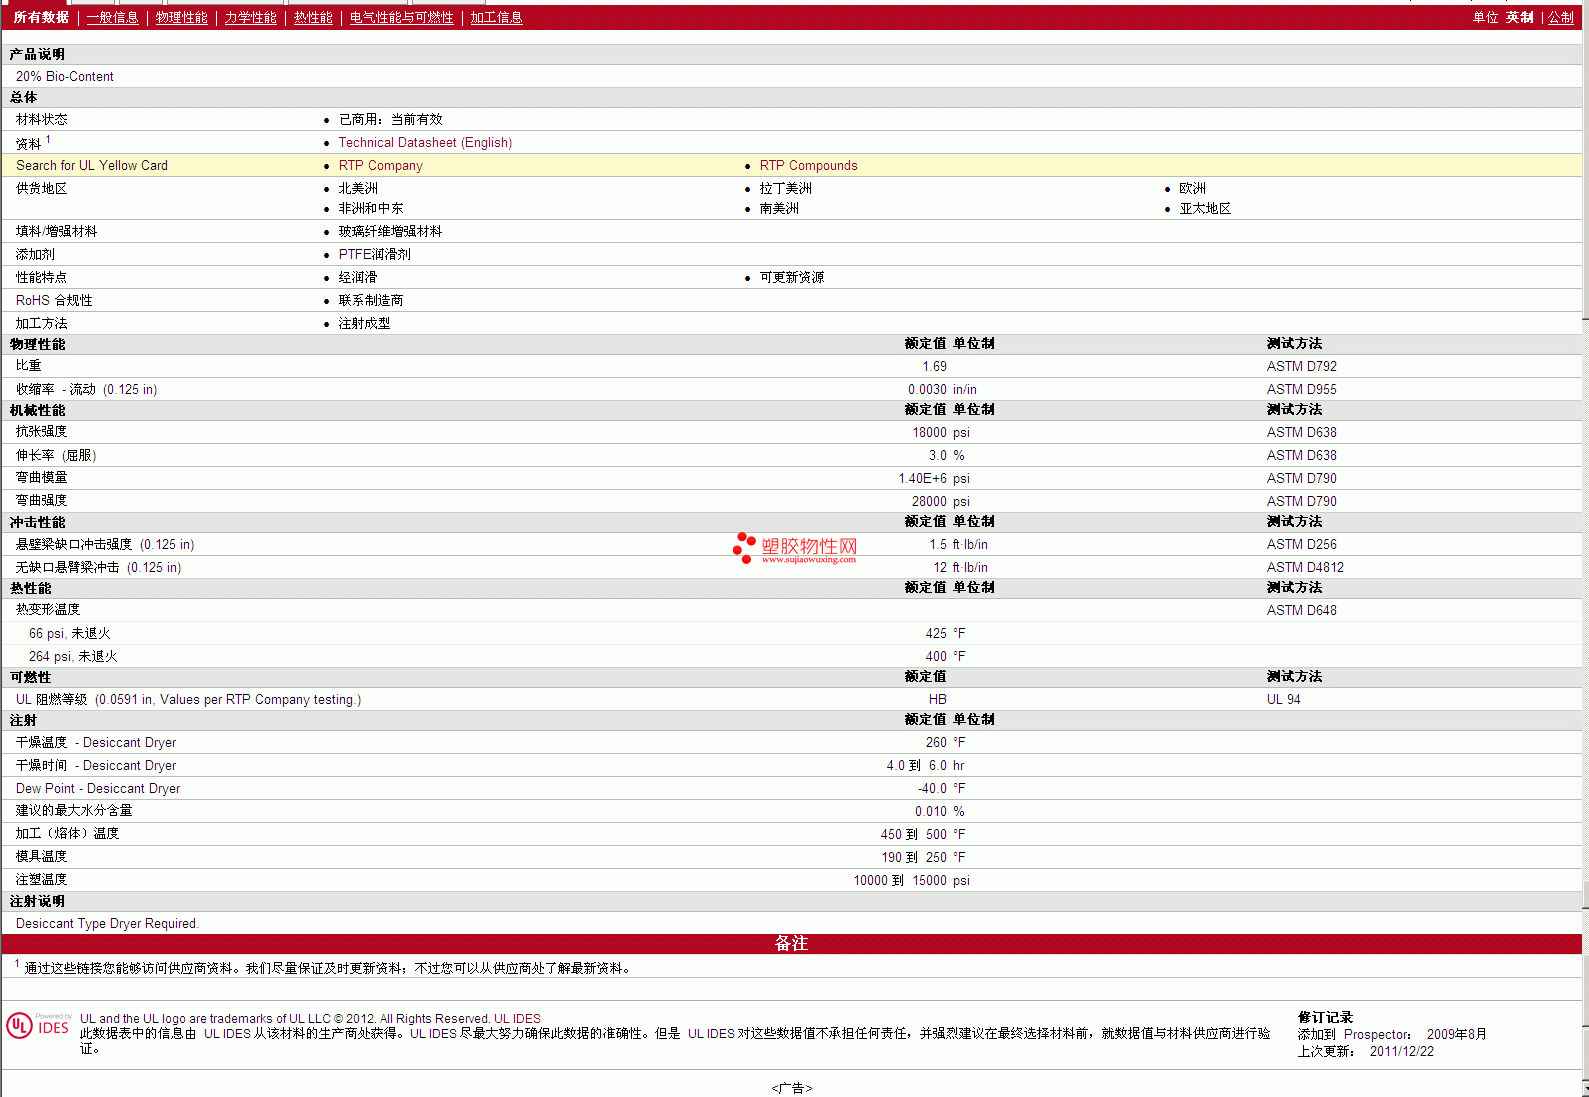Click the flexural modulus value 1.40E+6
This screenshot has height=1097, width=1589.
coord(922,478)
